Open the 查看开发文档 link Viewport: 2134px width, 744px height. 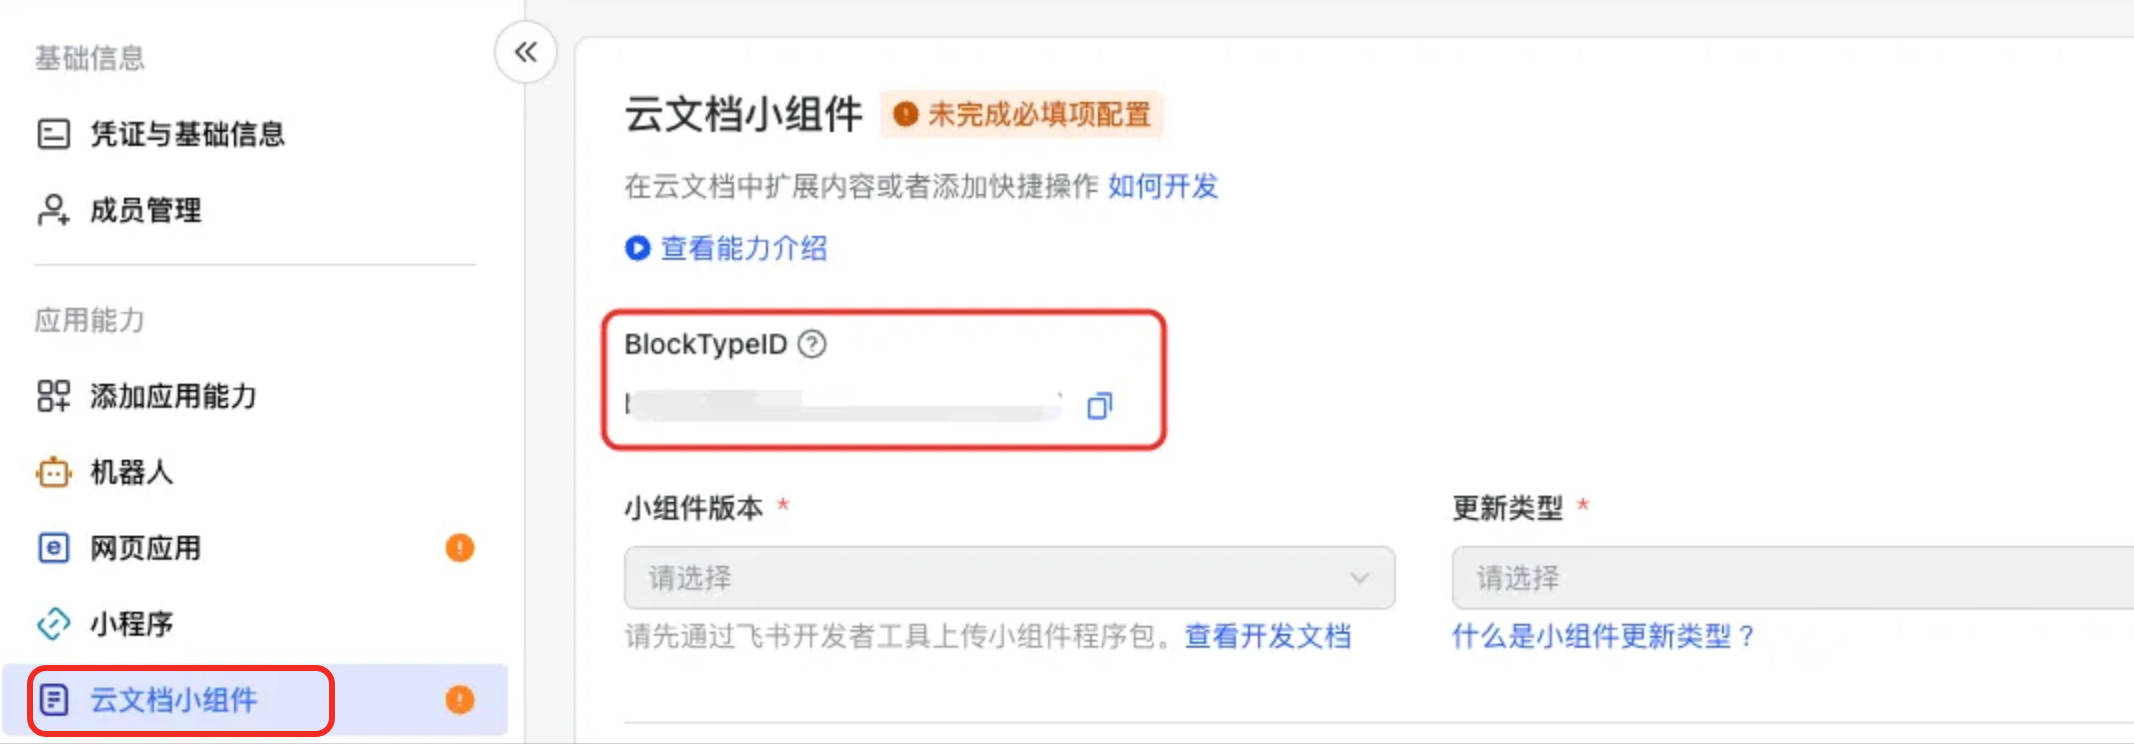tap(1267, 636)
